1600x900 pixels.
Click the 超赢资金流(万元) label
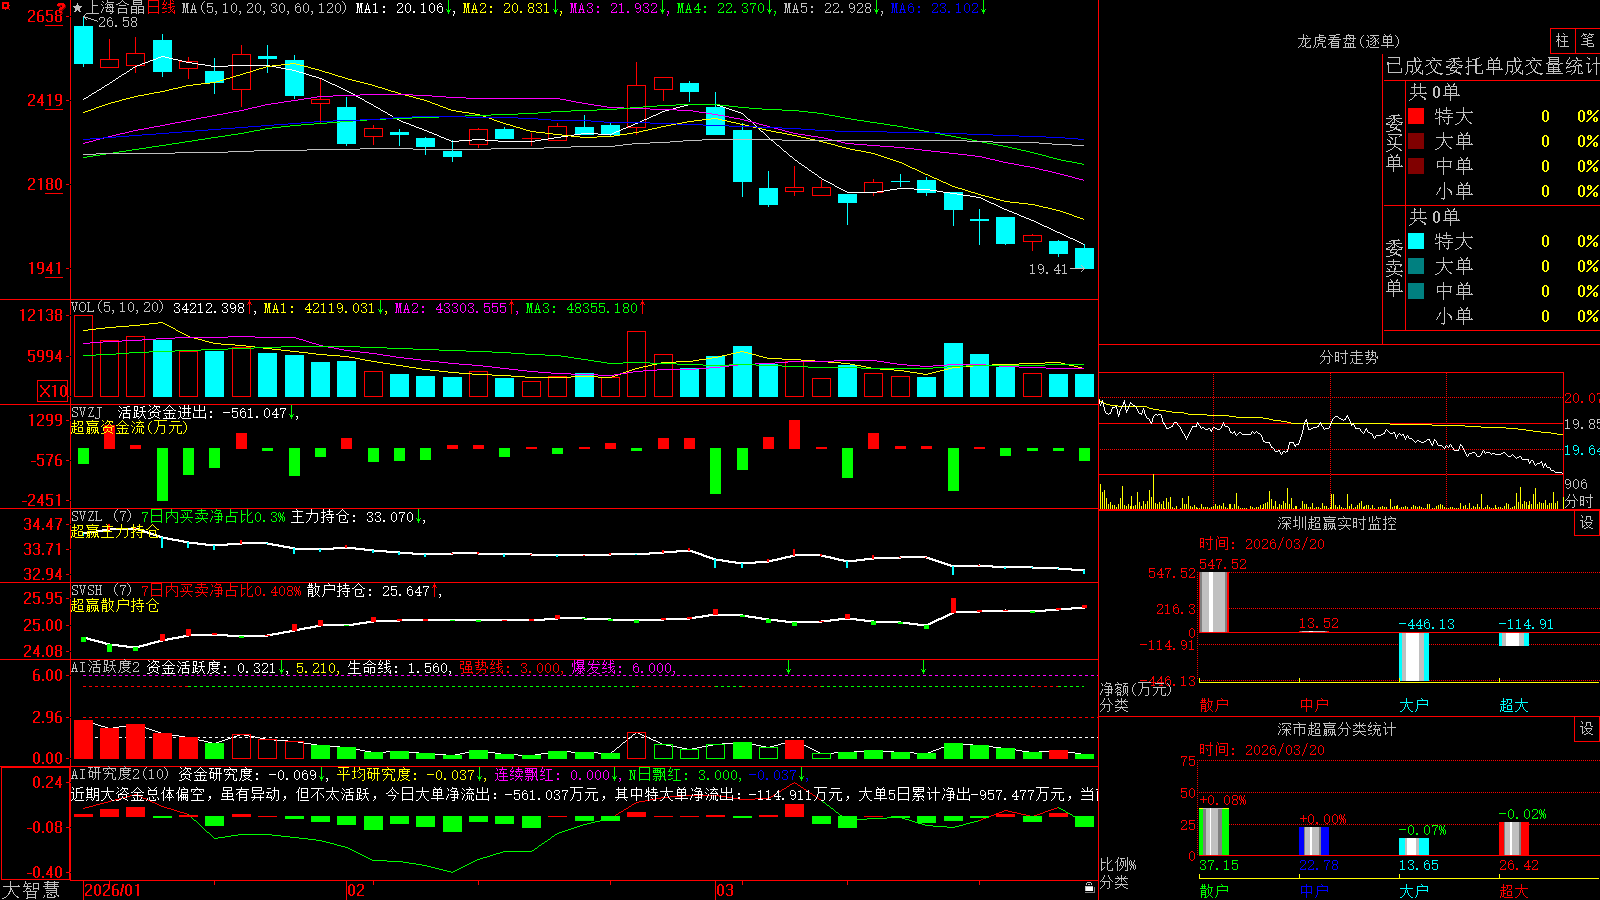point(129,427)
